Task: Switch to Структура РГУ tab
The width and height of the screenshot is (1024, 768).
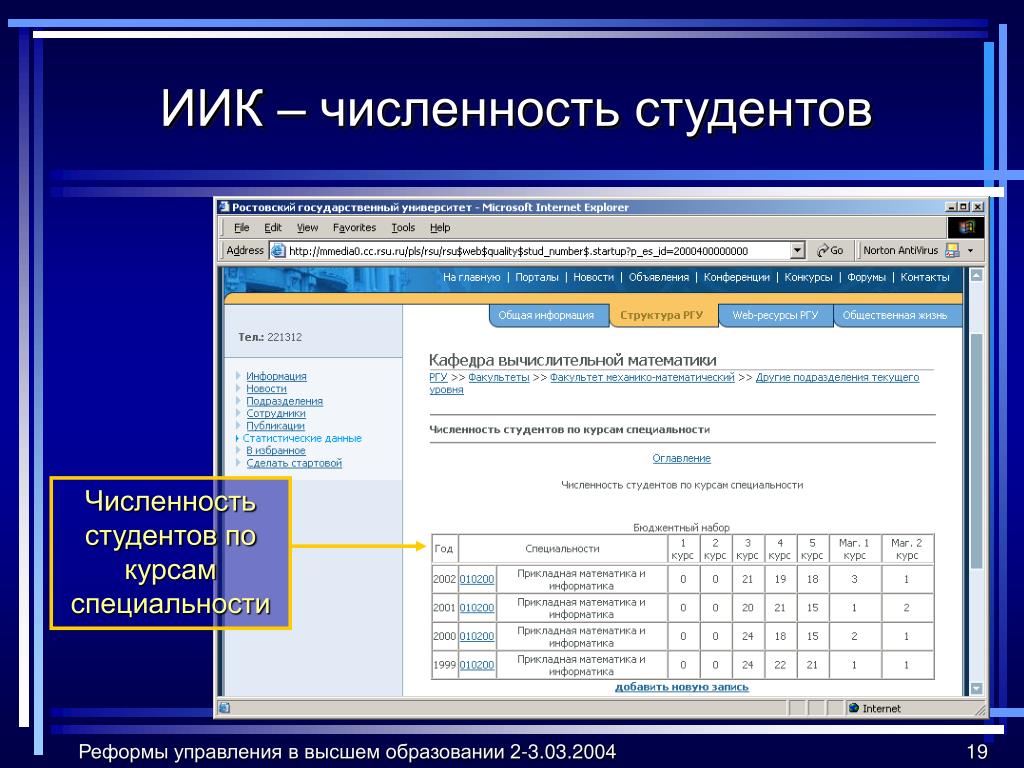Action: 662,315
